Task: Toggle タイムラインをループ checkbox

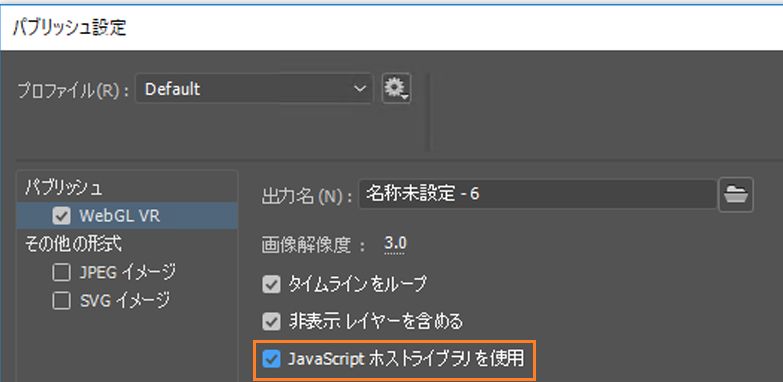Action: point(272,285)
